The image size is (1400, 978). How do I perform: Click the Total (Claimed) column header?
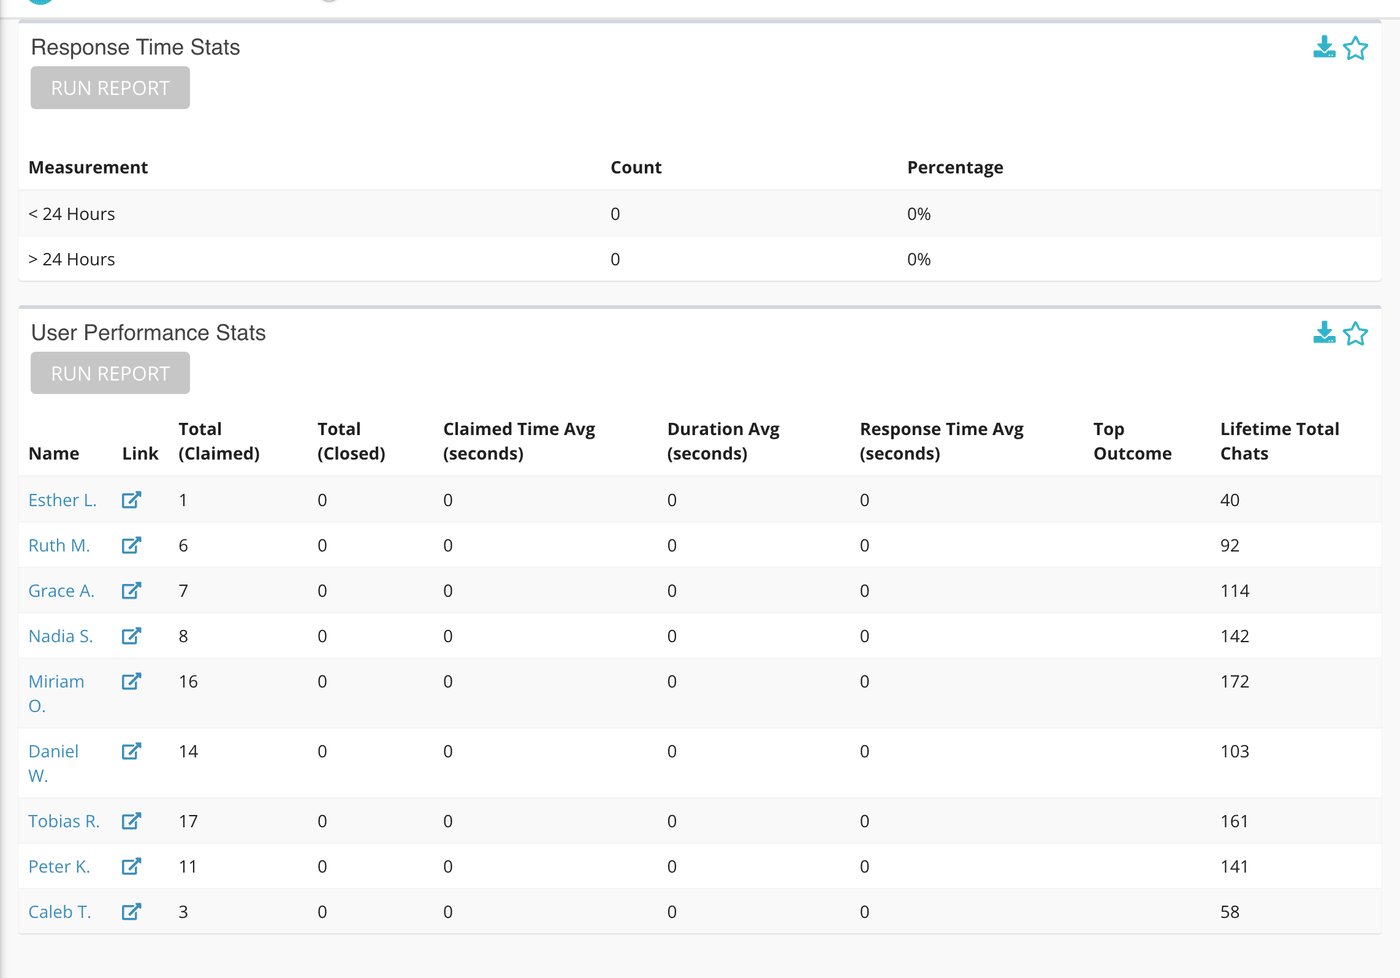pyautogui.click(x=219, y=441)
